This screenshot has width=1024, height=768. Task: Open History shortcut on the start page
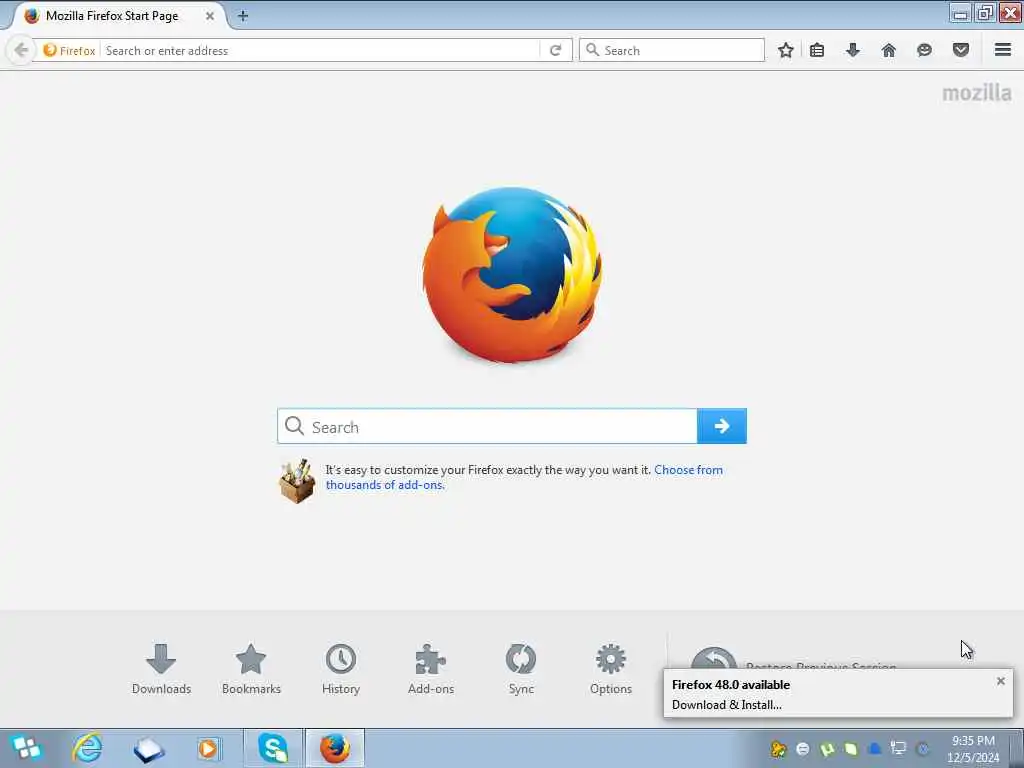coord(341,669)
